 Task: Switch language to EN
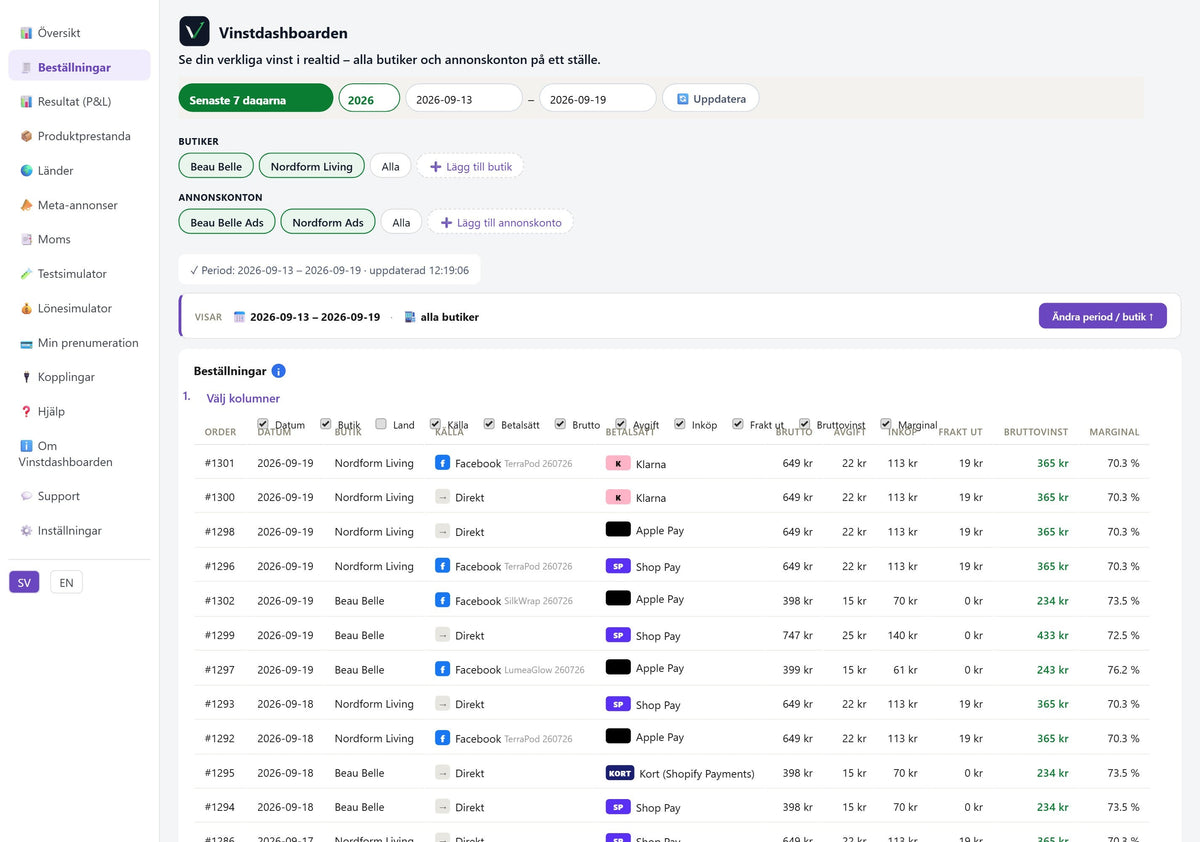click(x=66, y=582)
